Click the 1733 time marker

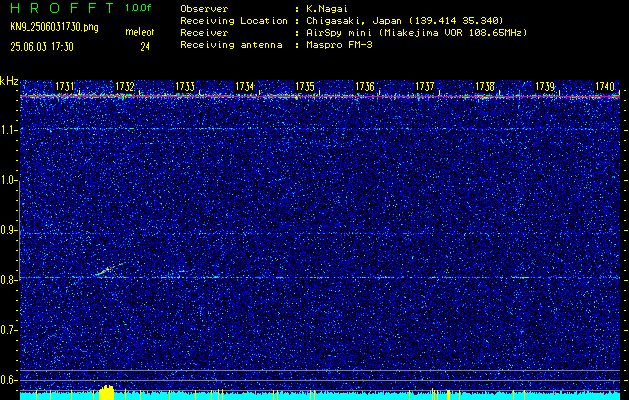(185, 86)
